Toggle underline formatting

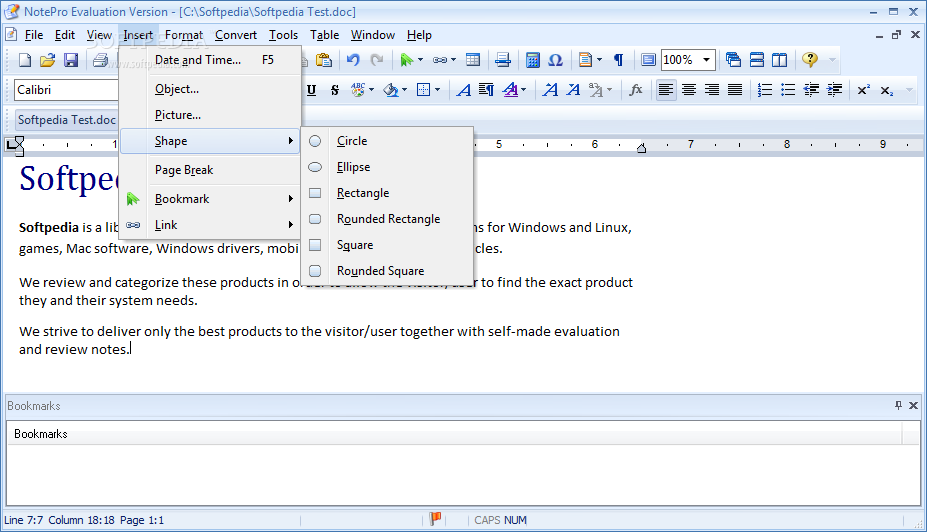(312, 90)
